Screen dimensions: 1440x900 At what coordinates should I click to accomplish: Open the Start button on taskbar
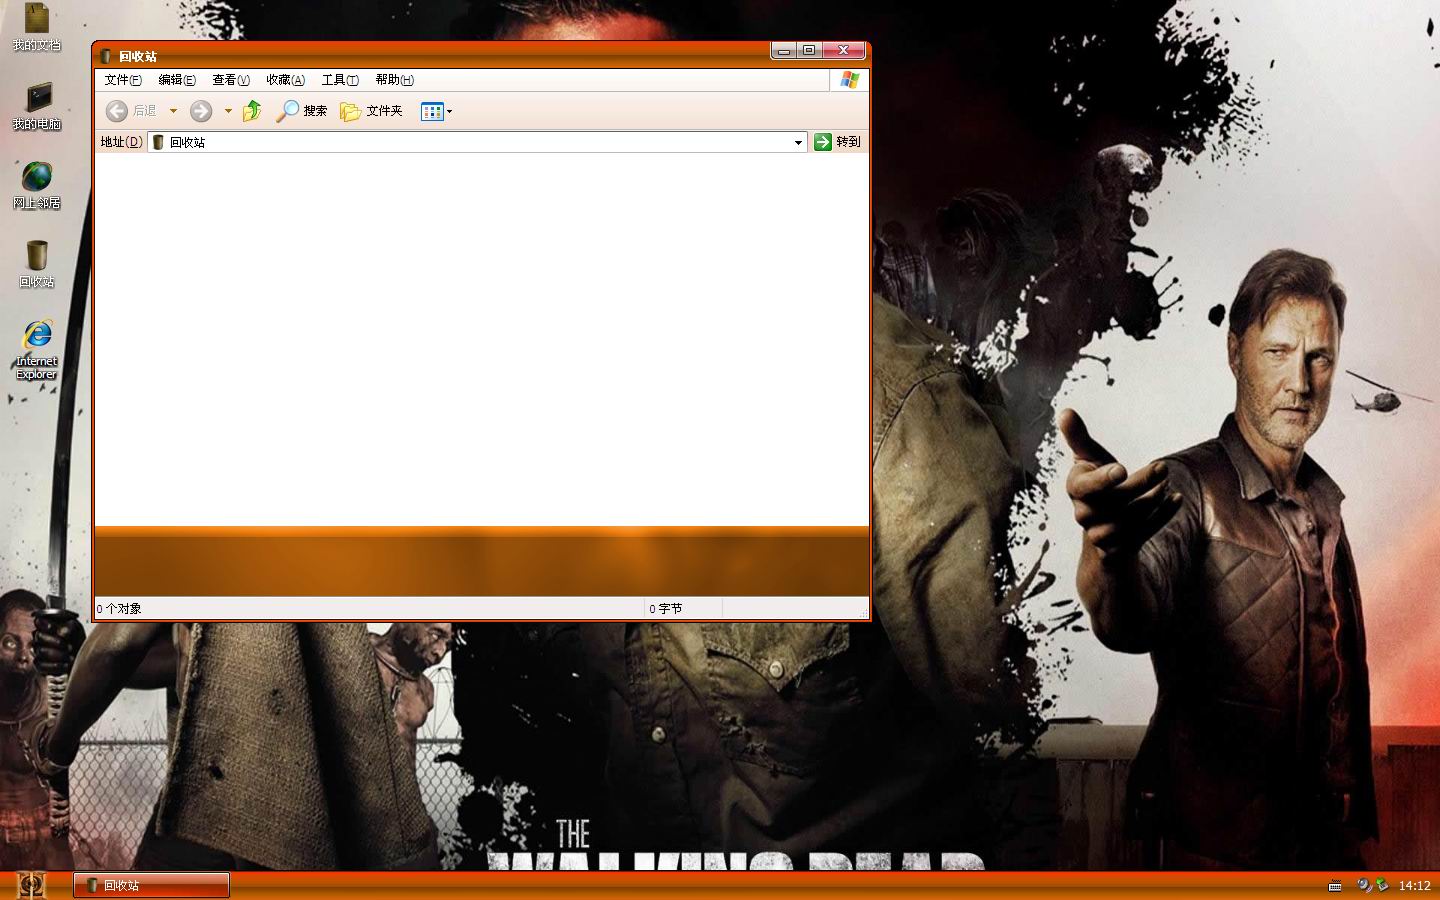pos(30,885)
